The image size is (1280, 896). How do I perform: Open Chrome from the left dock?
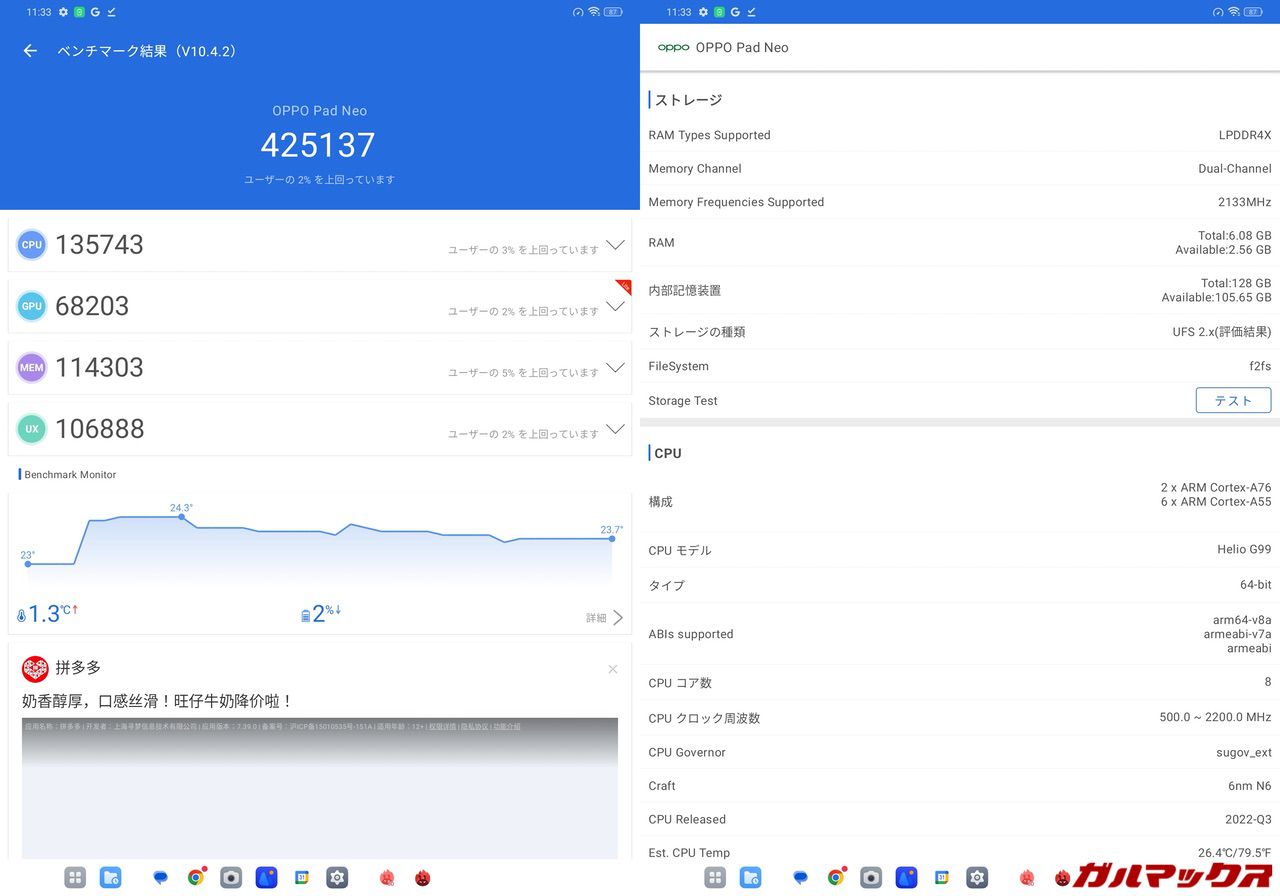tap(196, 878)
